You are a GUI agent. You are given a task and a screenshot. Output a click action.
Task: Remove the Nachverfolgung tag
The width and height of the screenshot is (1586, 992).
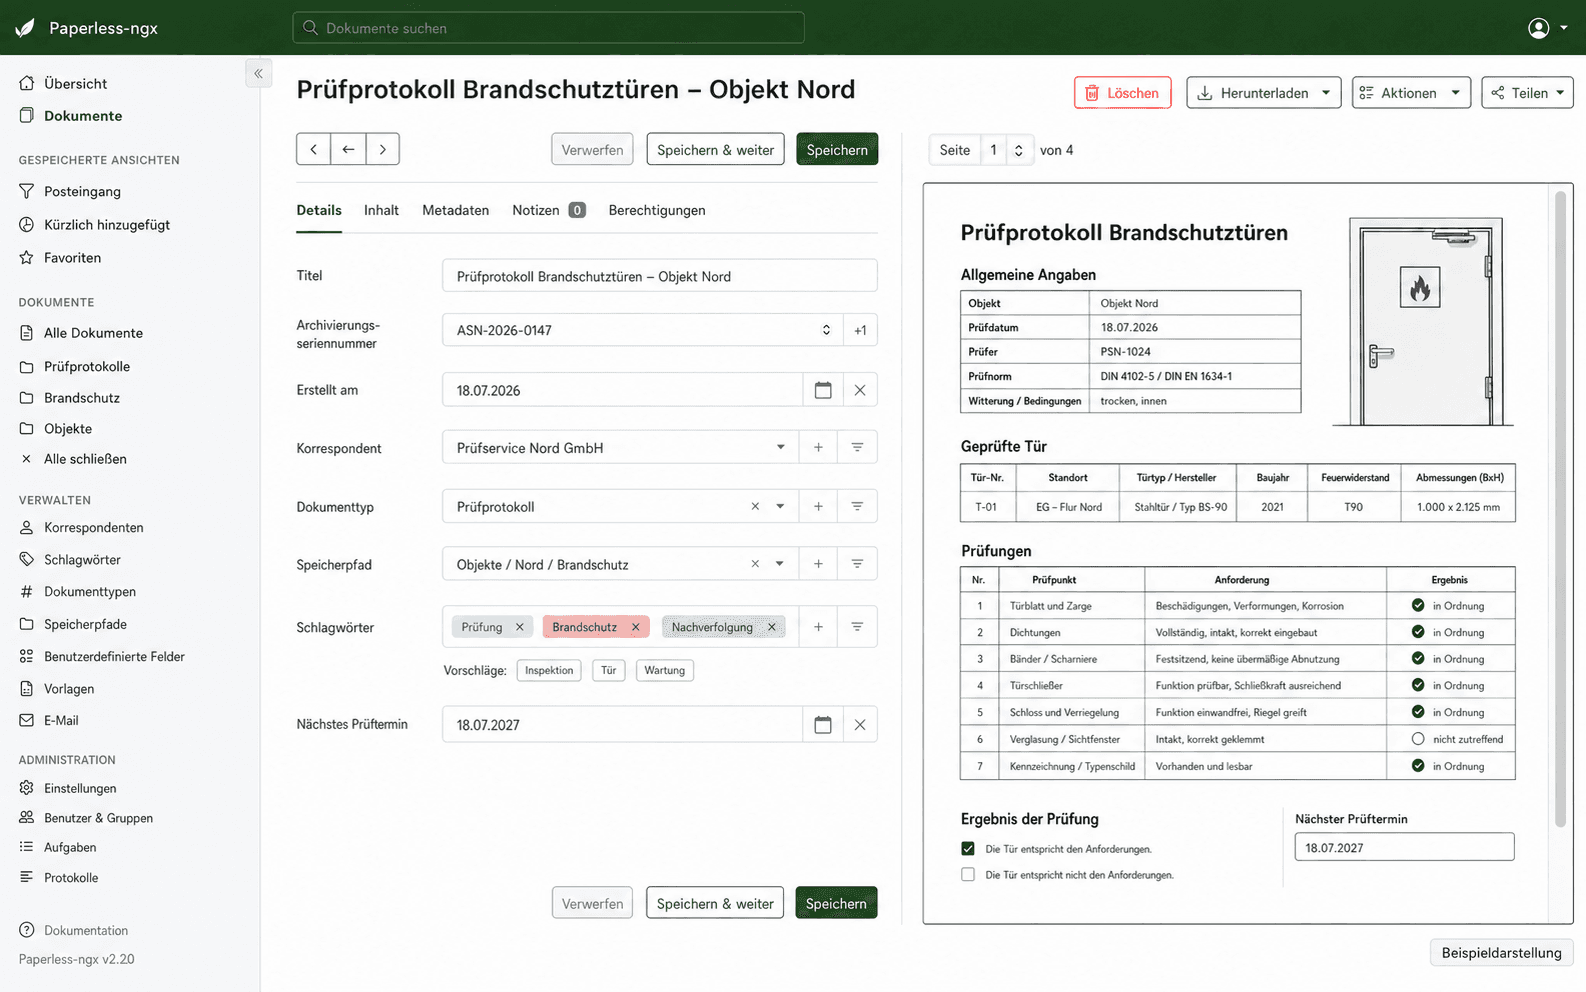coord(771,627)
